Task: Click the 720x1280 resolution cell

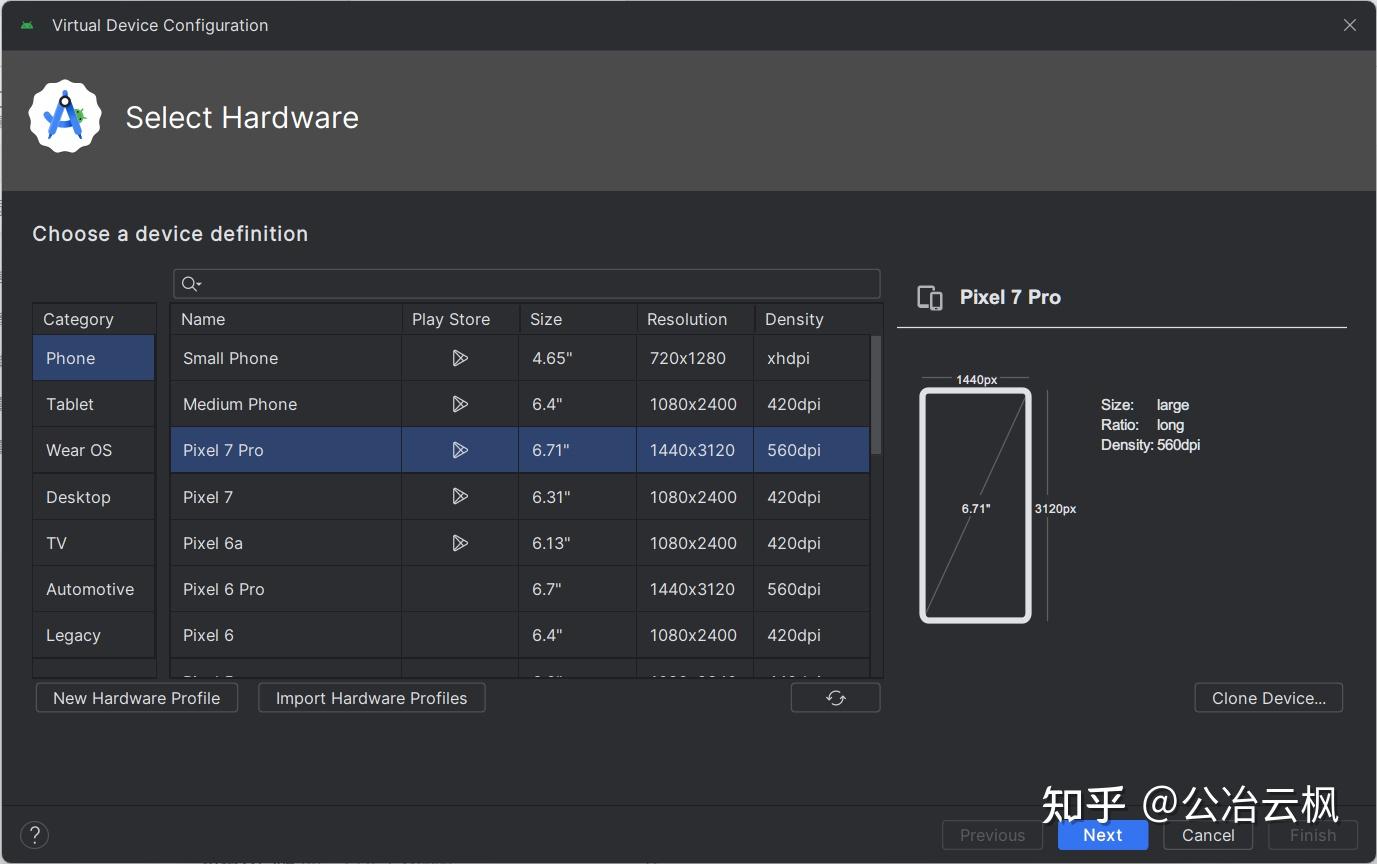Action: point(695,358)
